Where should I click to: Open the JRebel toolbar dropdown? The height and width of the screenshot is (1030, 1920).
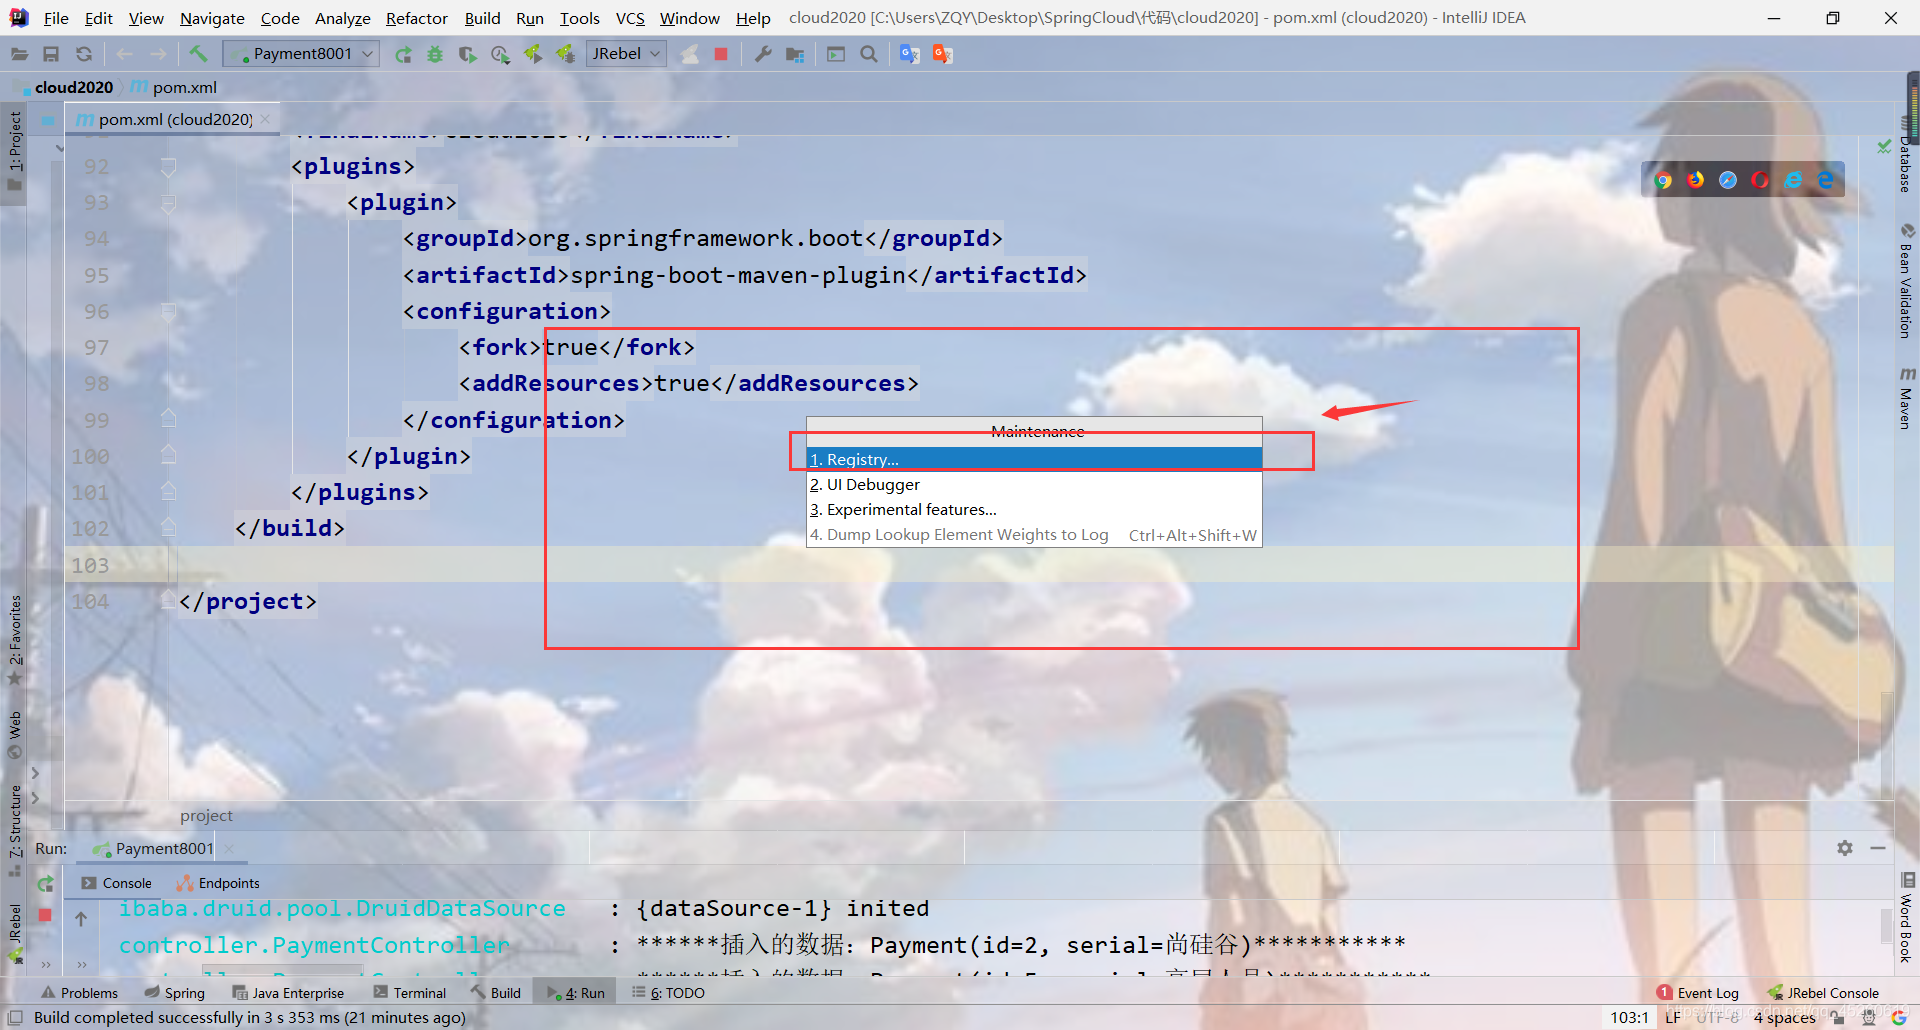click(626, 54)
